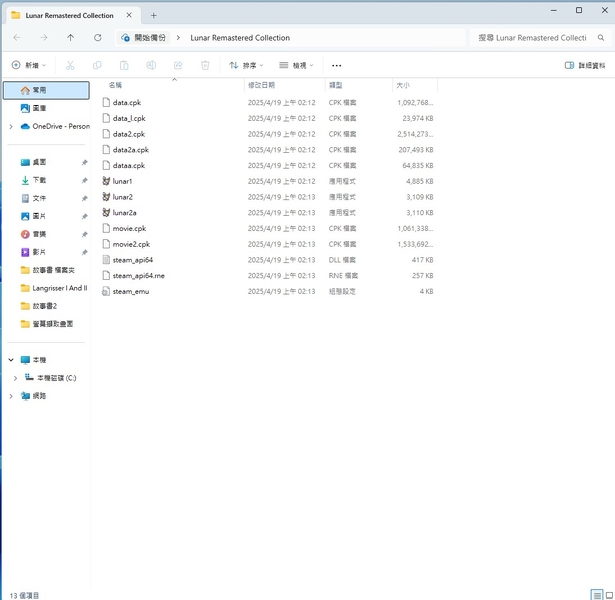Go back with the back arrow

click(x=16, y=38)
